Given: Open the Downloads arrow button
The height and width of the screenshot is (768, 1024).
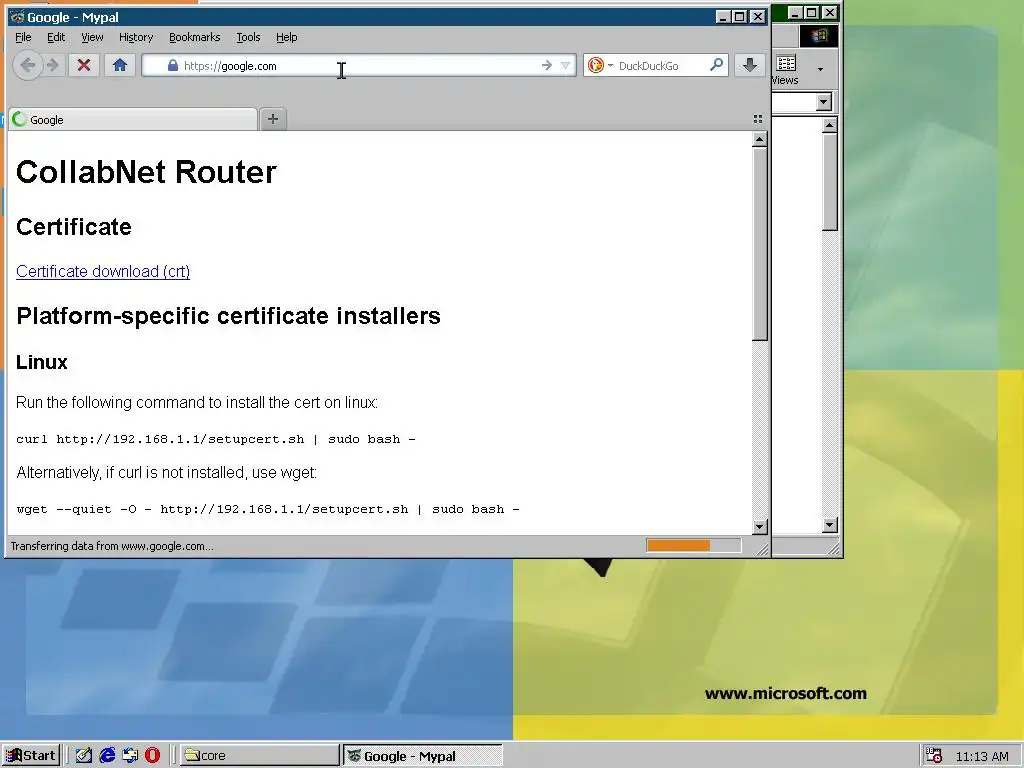Looking at the screenshot, I should (x=750, y=65).
